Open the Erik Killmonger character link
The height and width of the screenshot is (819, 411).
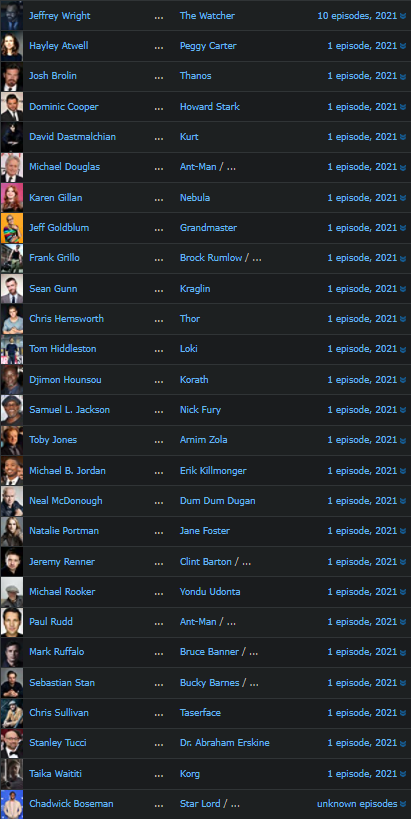(x=213, y=471)
